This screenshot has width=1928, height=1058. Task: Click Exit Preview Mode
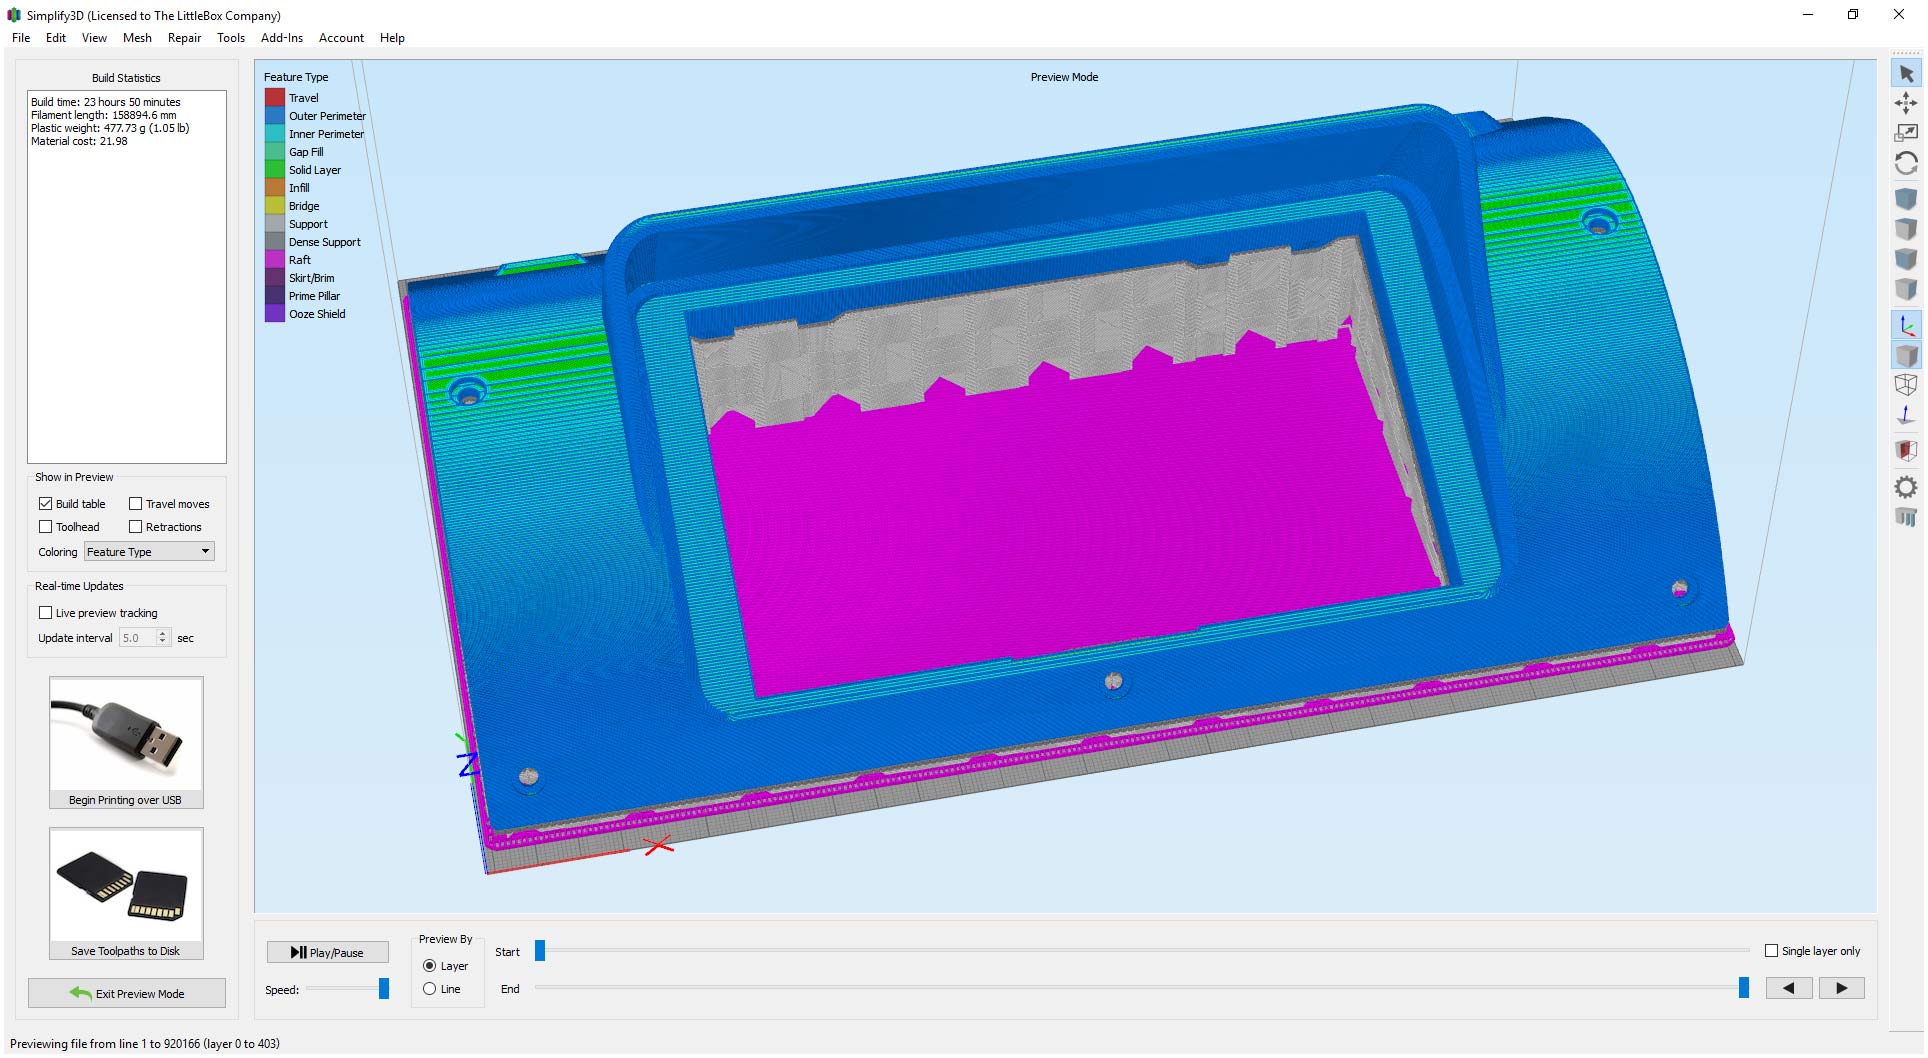(x=127, y=993)
